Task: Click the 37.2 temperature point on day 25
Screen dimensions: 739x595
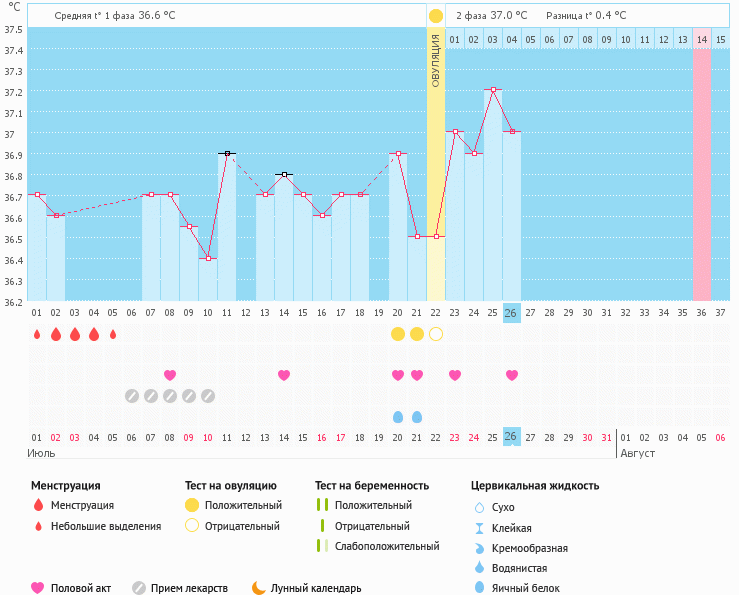Action: tap(493, 90)
